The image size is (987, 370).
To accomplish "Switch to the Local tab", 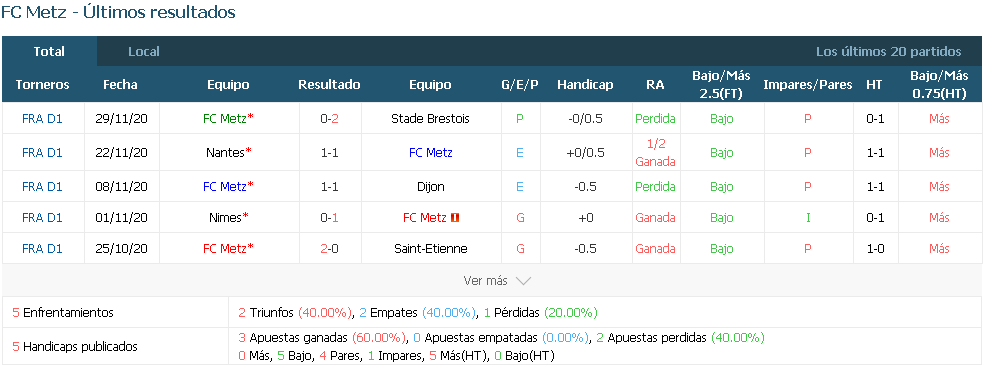I will pos(144,52).
